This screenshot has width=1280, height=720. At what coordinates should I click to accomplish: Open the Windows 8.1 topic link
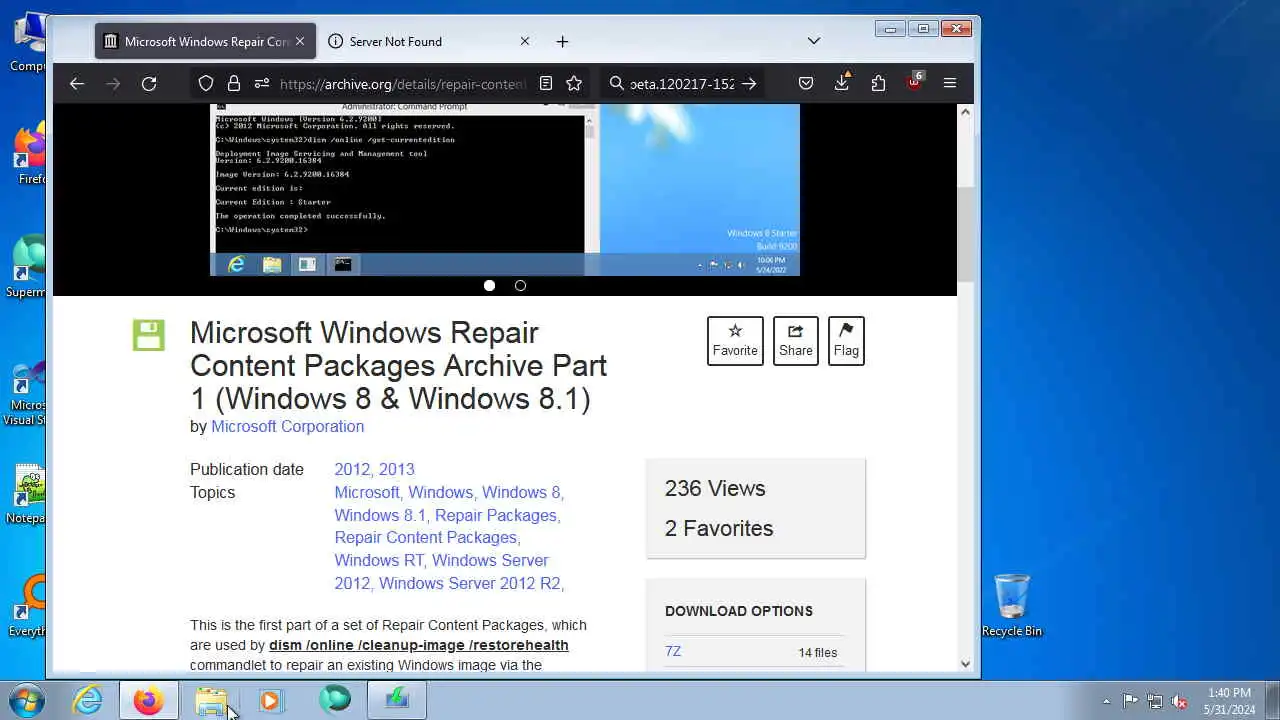(382, 515)
